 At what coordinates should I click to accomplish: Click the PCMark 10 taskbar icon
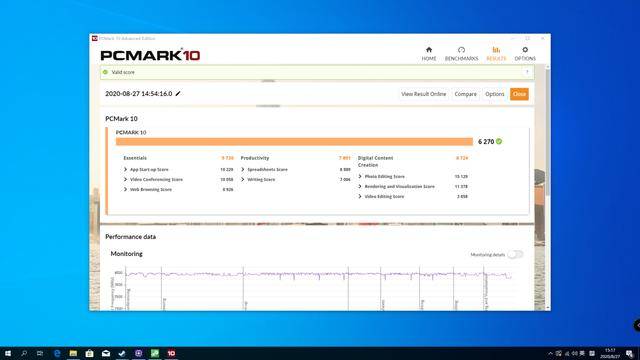click(171, 353)
